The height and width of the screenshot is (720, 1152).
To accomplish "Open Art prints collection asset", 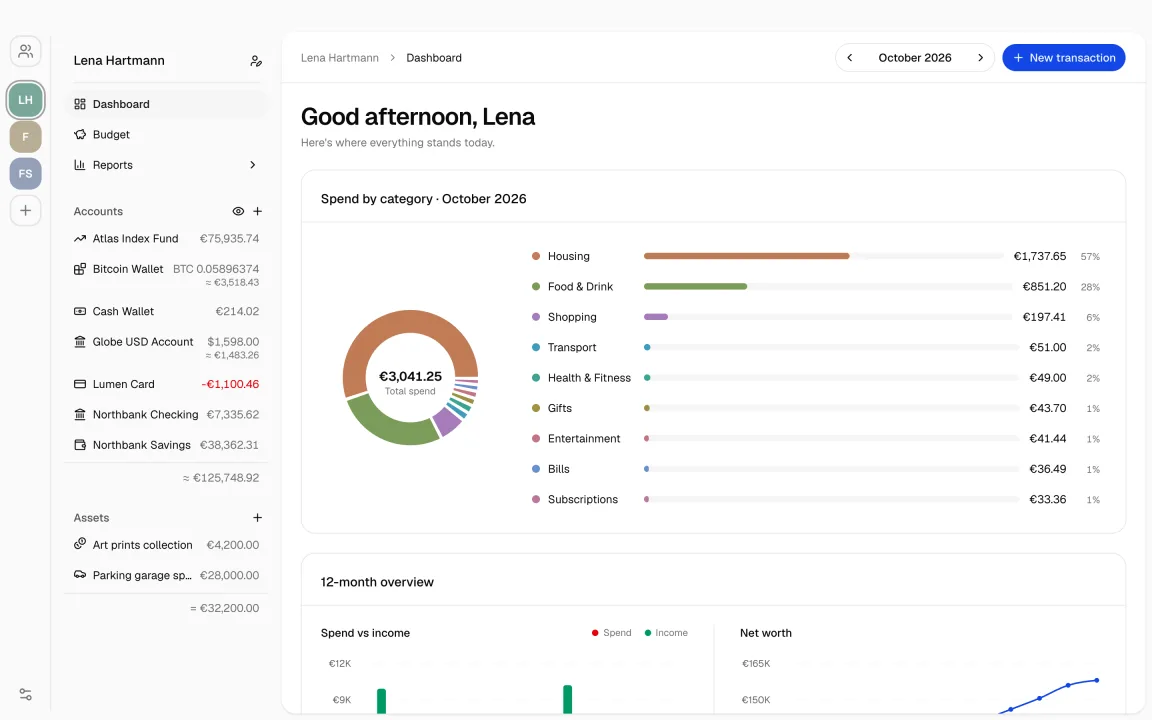I will (167, 545).
